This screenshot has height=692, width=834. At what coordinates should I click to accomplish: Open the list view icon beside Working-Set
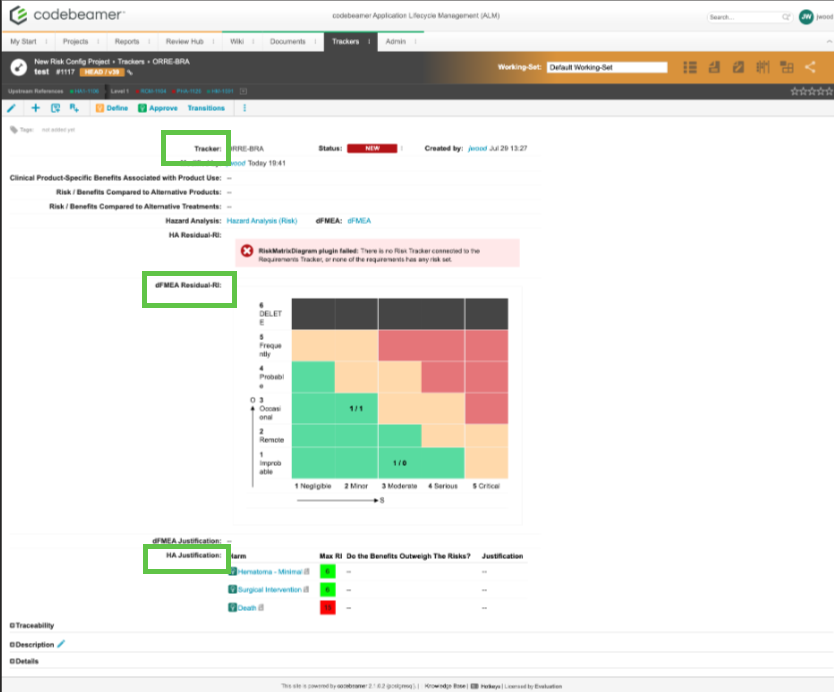pyautogui.click(x=690, y=67)
